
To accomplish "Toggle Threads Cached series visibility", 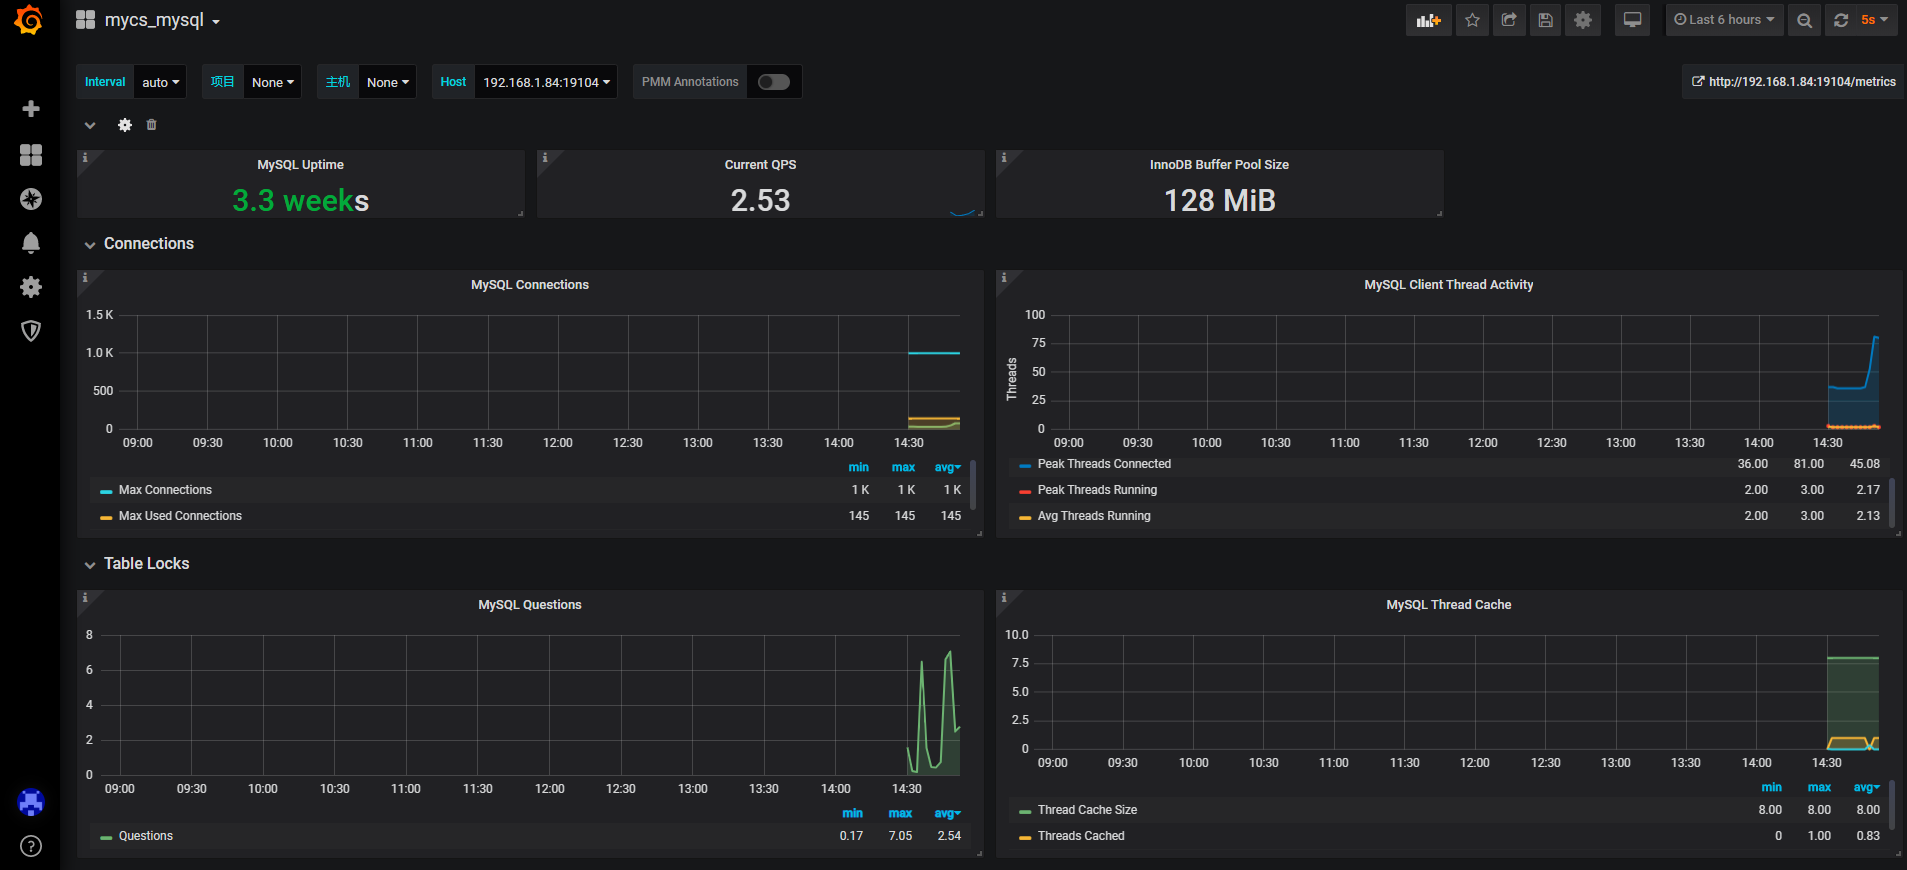I will pyautogui.click(x=1081, y=836).
